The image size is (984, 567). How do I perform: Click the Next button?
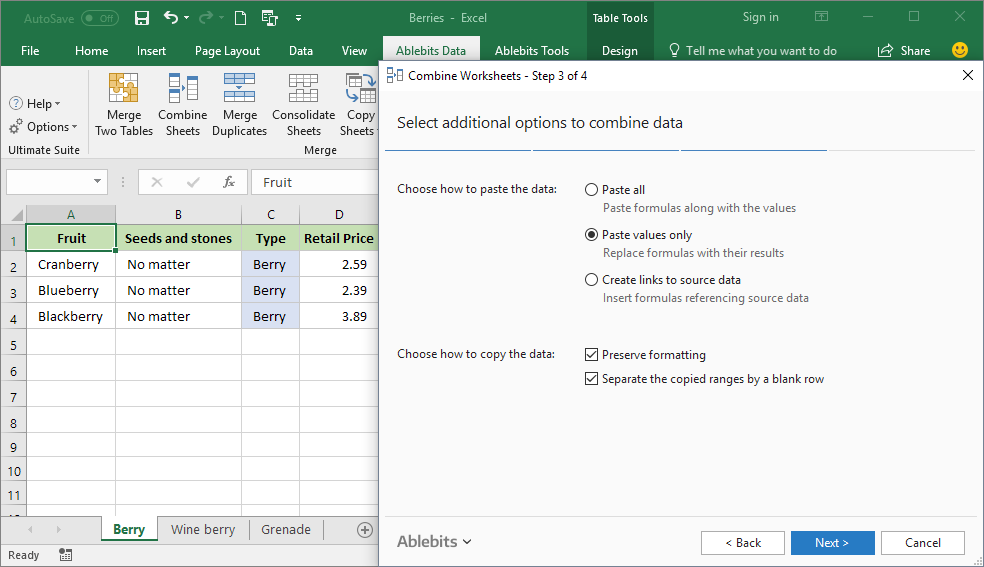click(832, 543)
